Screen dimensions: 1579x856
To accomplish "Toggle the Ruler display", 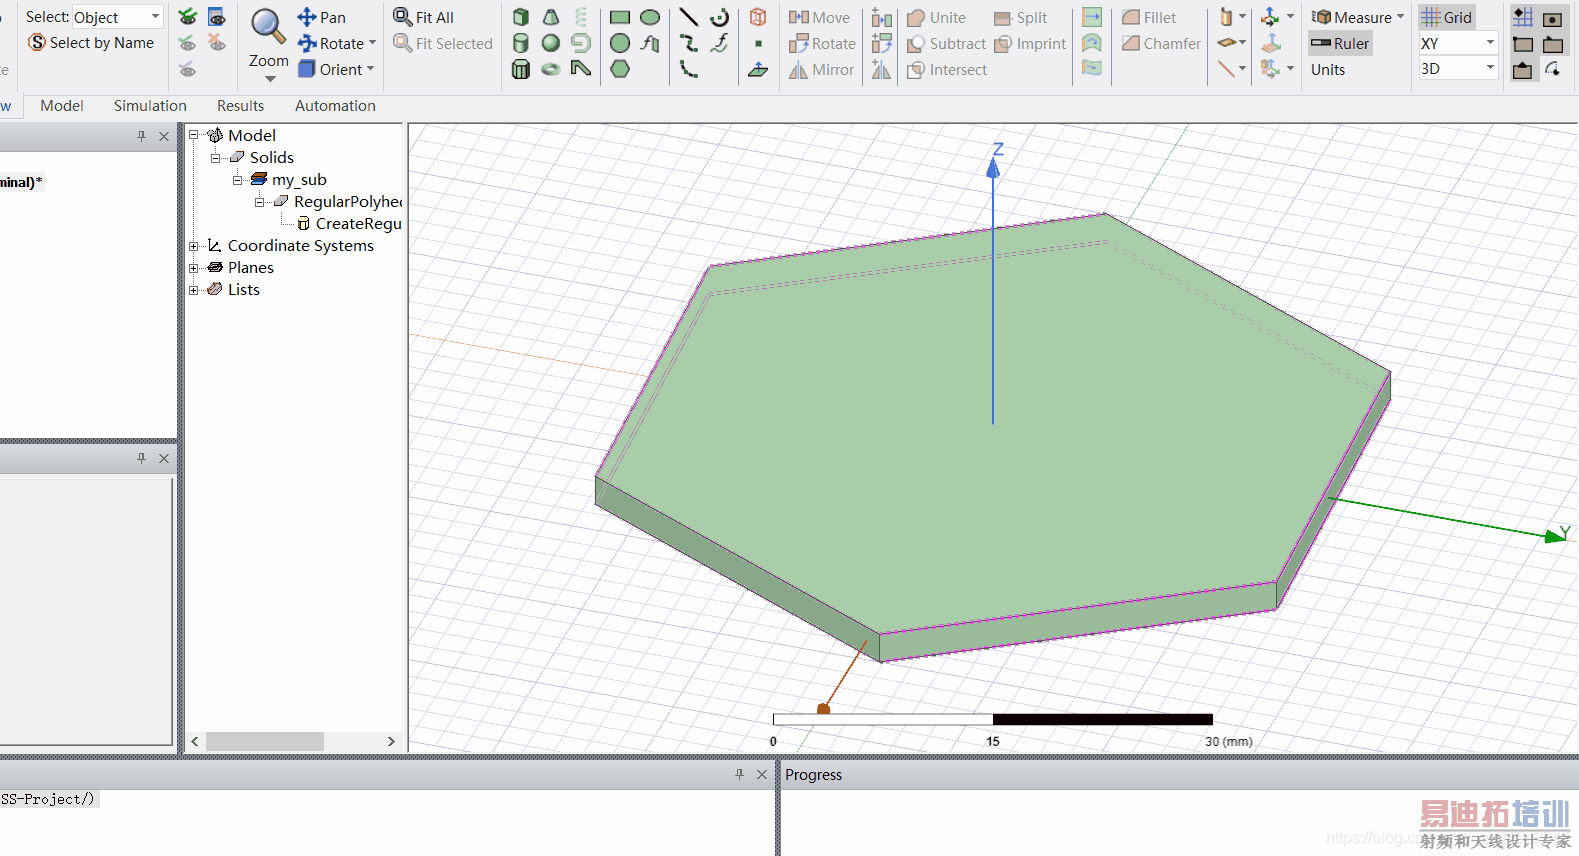I will point(1340,43).
